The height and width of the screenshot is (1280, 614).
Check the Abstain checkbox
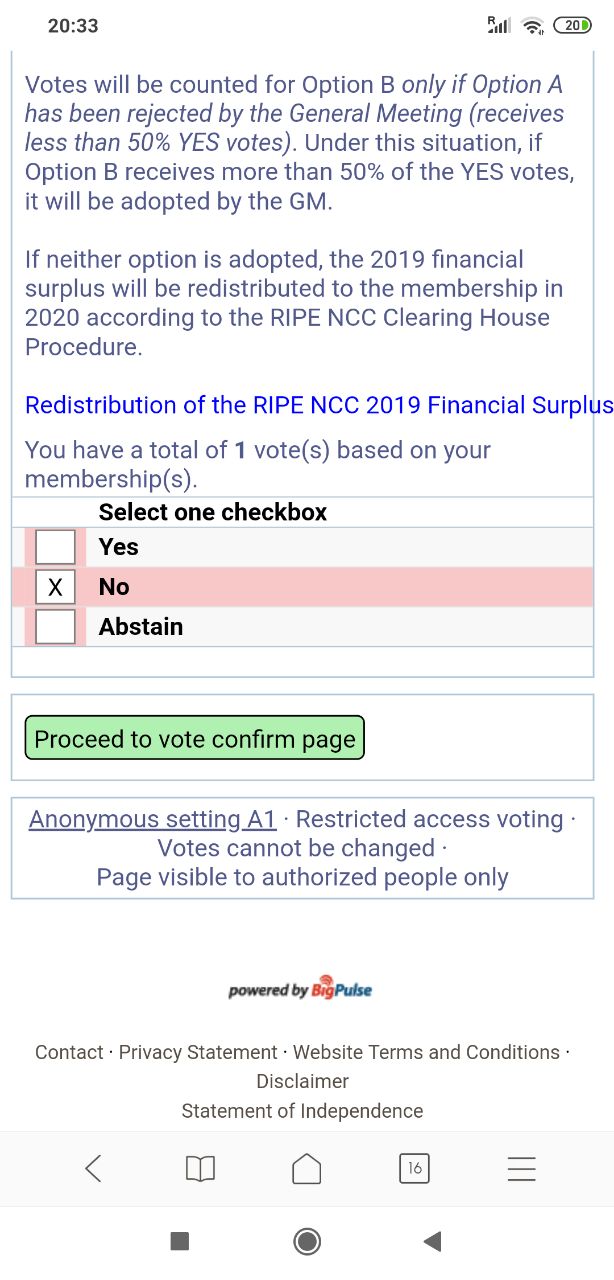coord(55,627)
